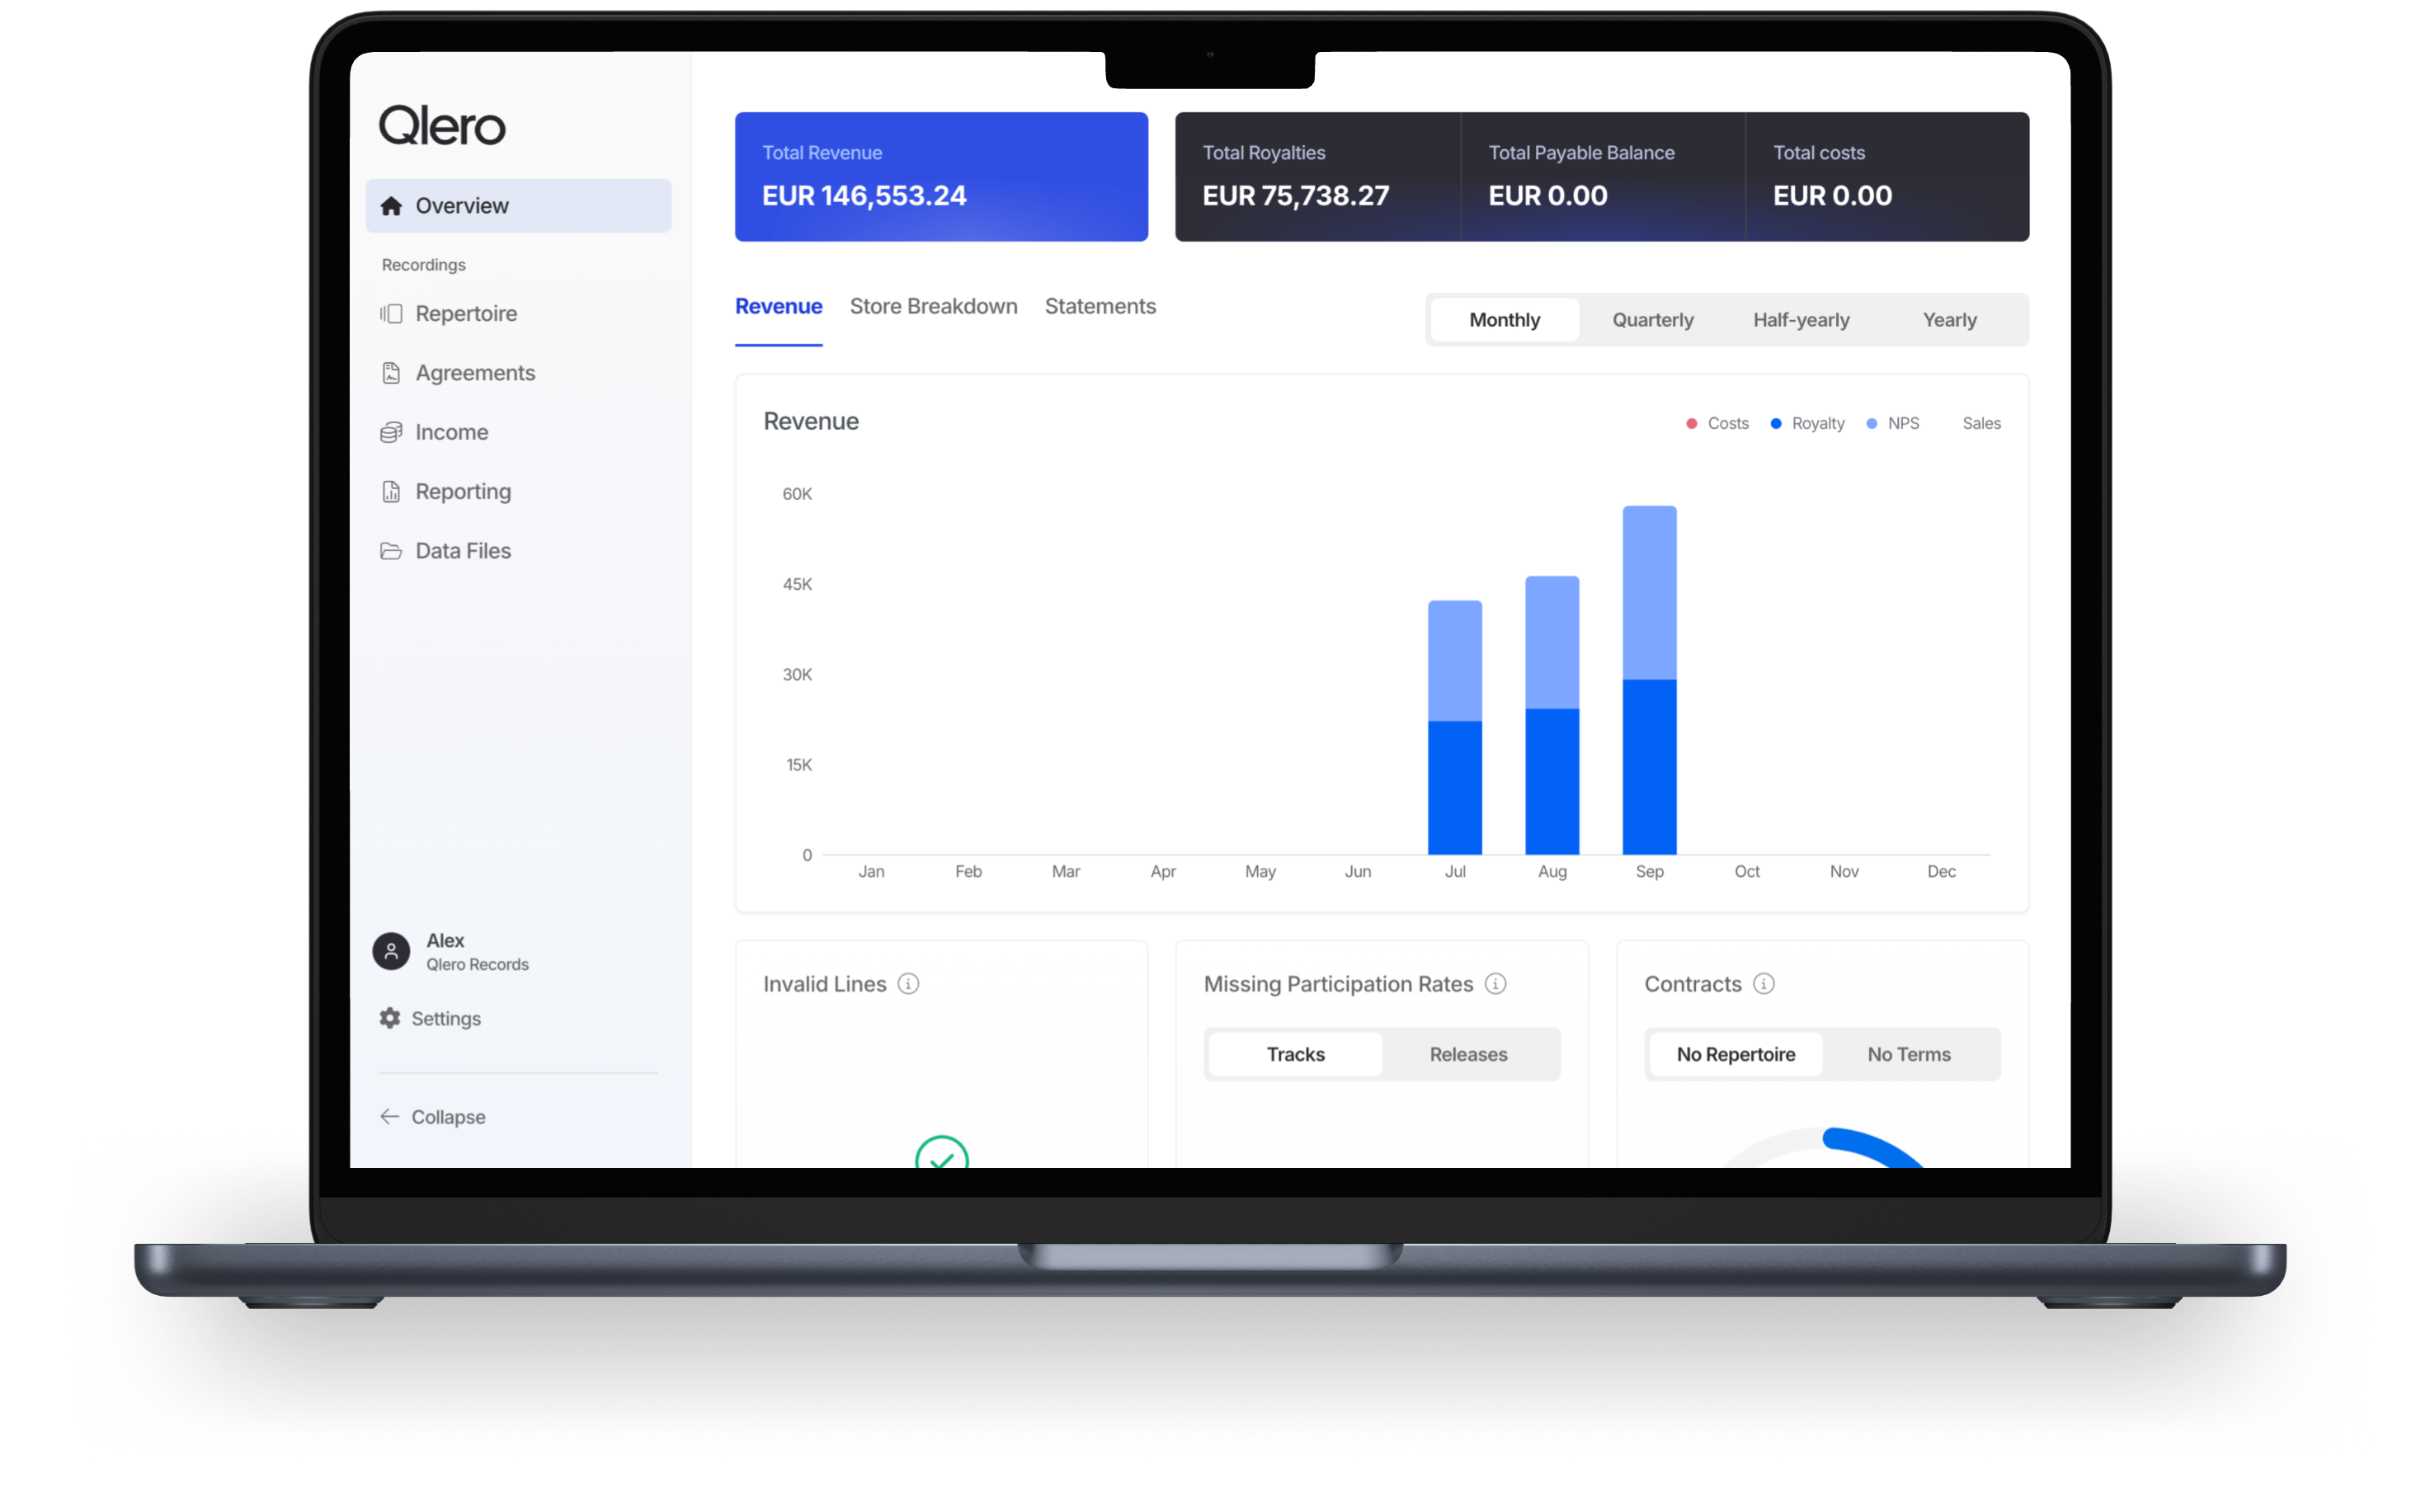Switch period to Quarterly
The height and width of the screenshot is (1512, 2416).
tap(1652, 320)
